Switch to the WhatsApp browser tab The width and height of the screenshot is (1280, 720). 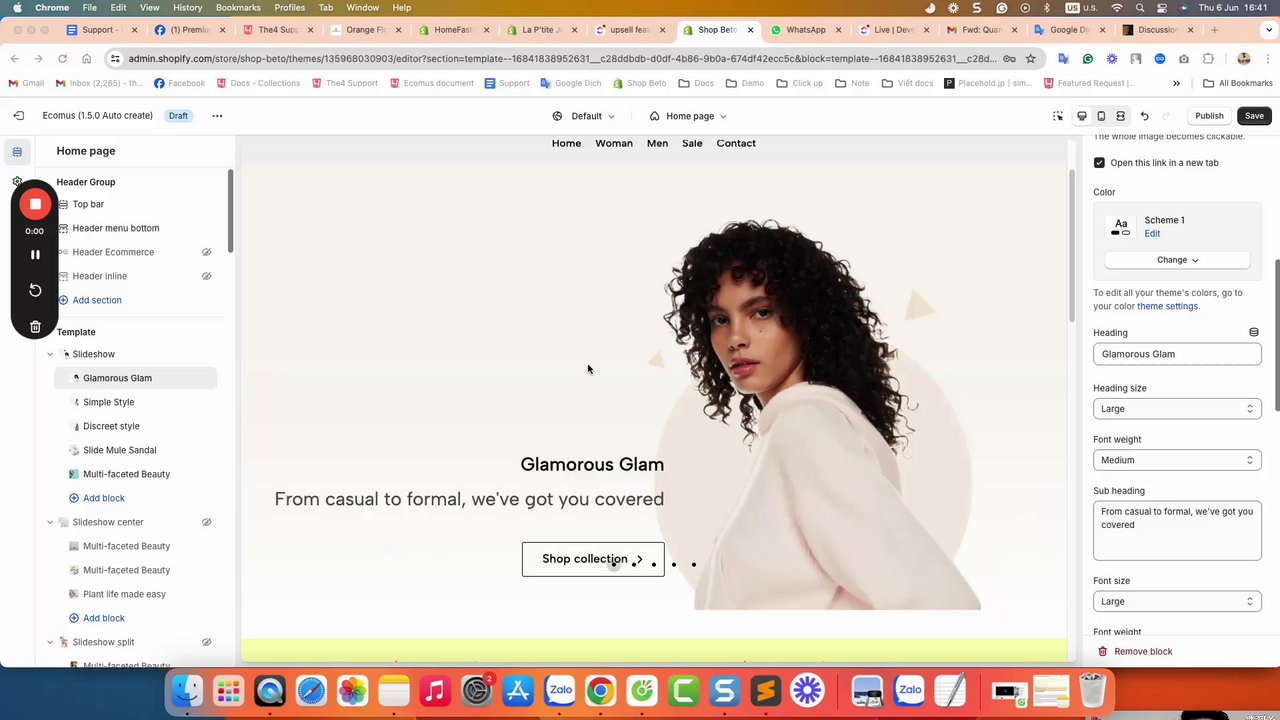[x=805, y=30]
